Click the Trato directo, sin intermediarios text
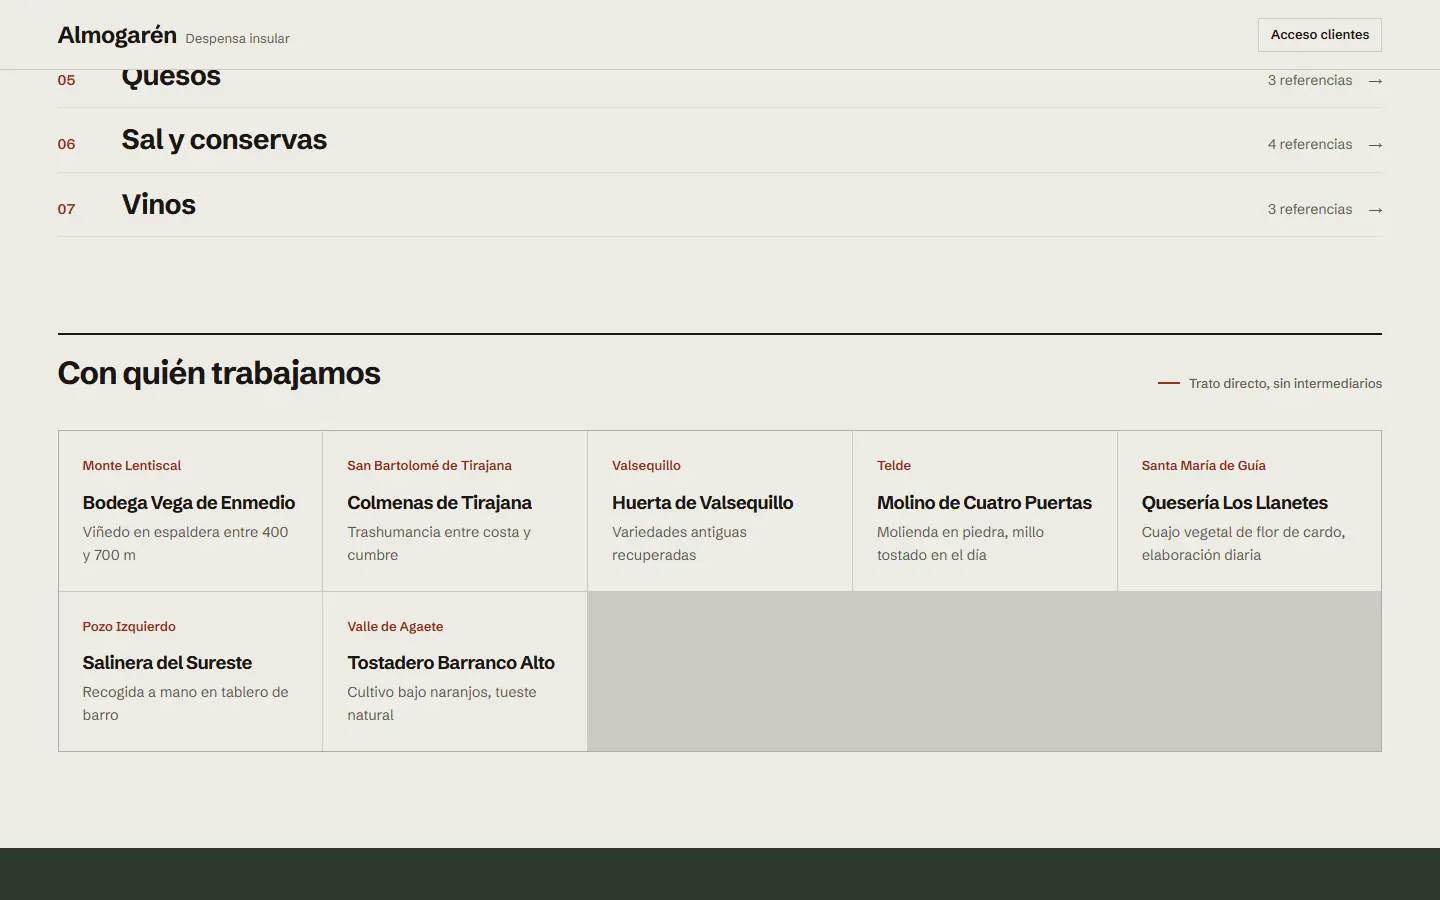1440x900 pixels. (x=1285, y=384)
